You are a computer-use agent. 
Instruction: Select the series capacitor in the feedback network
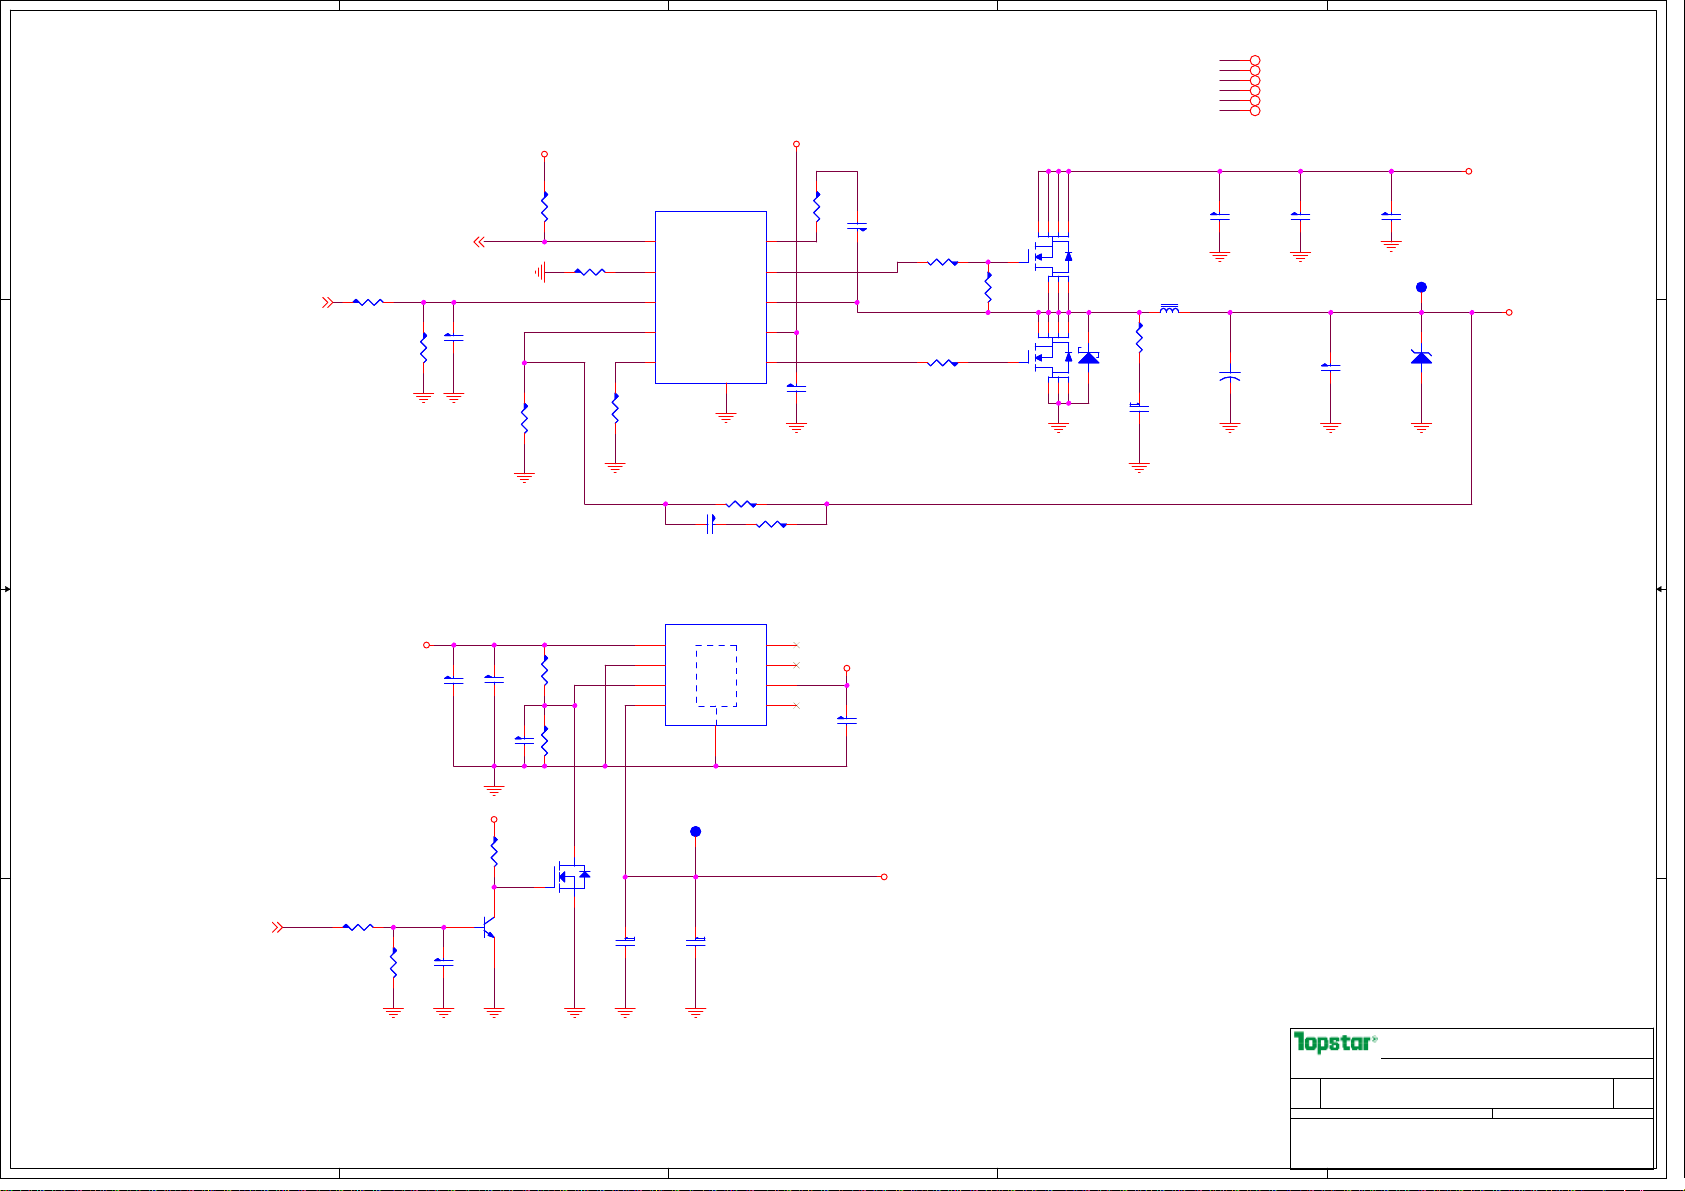click(709, 524)
